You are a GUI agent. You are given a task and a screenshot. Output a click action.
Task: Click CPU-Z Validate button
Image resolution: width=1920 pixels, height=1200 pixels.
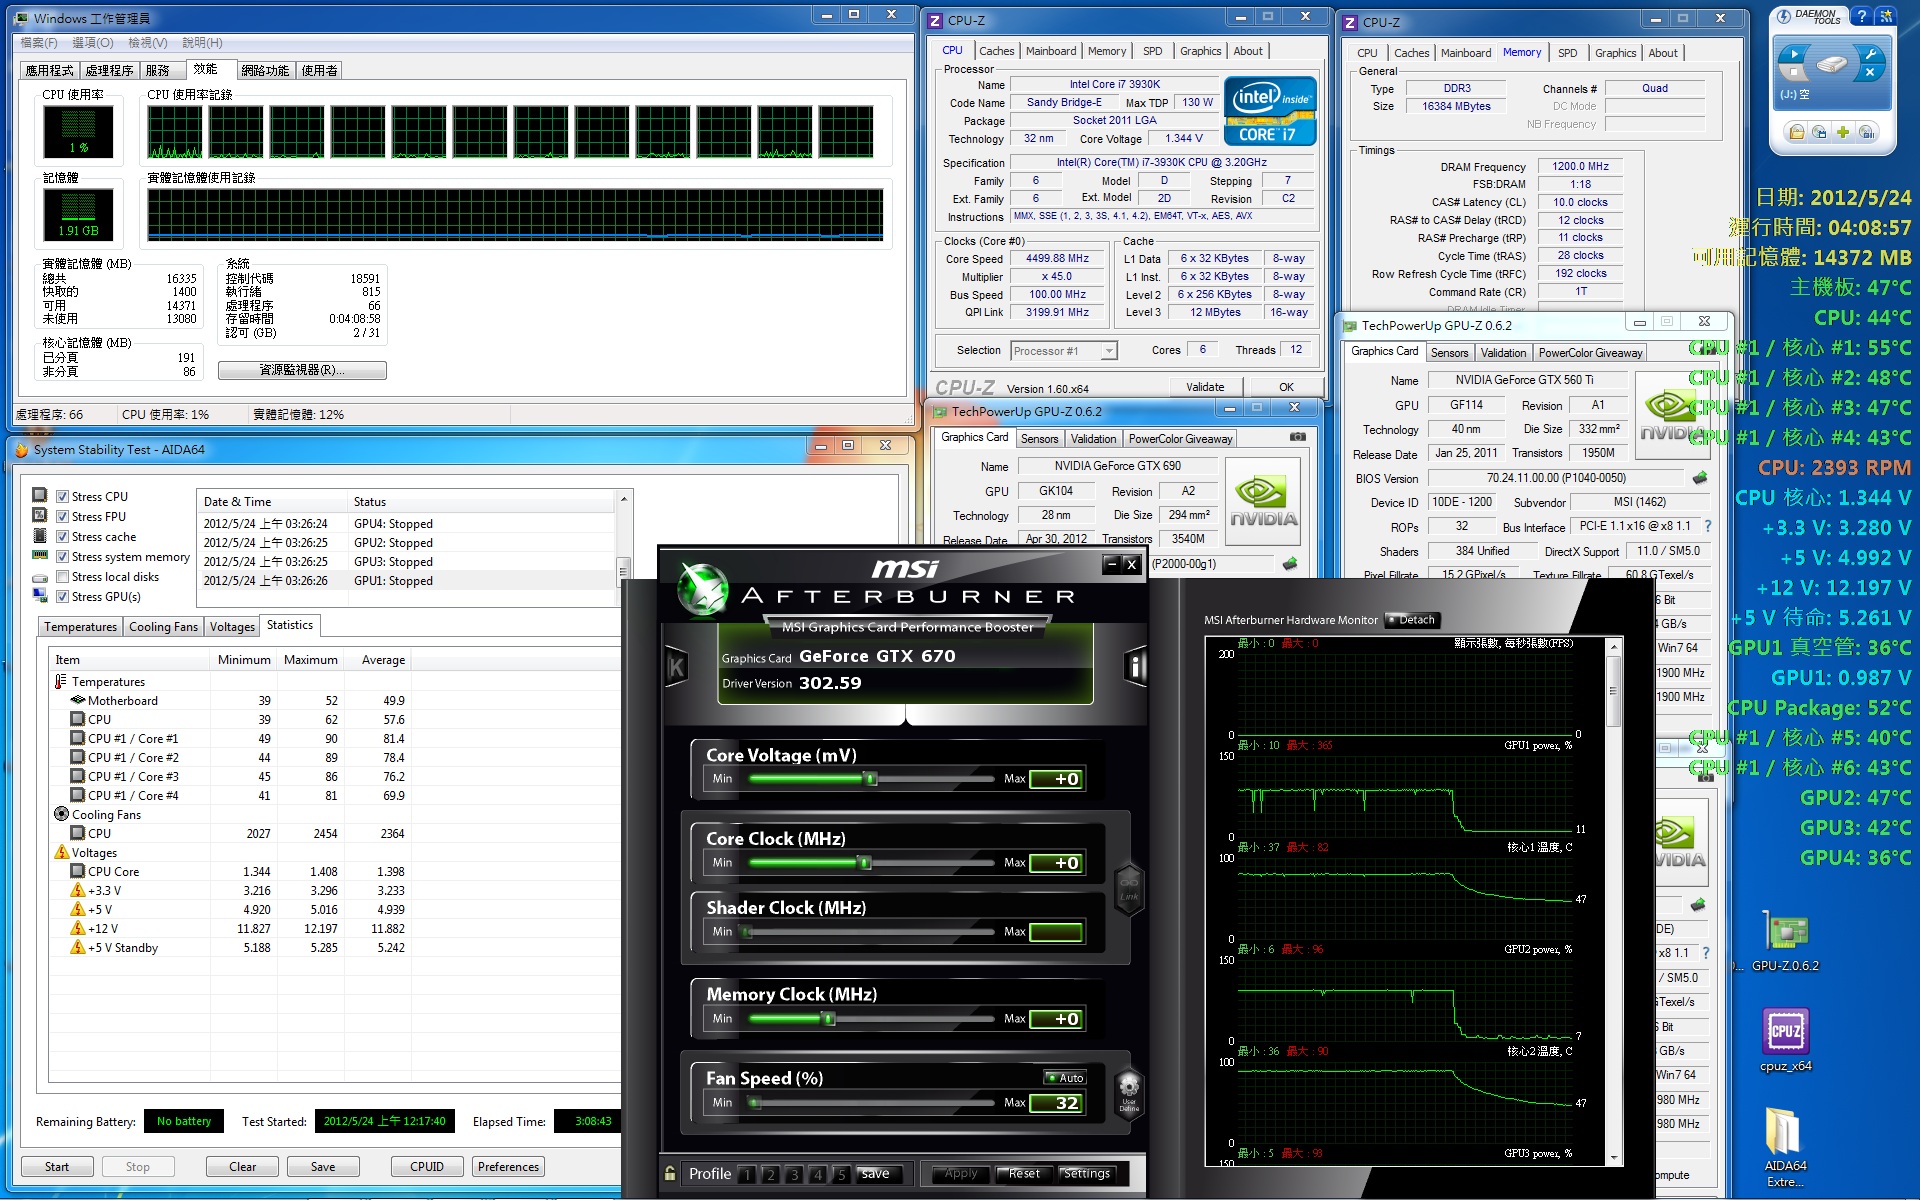(x=1205, y=387)
